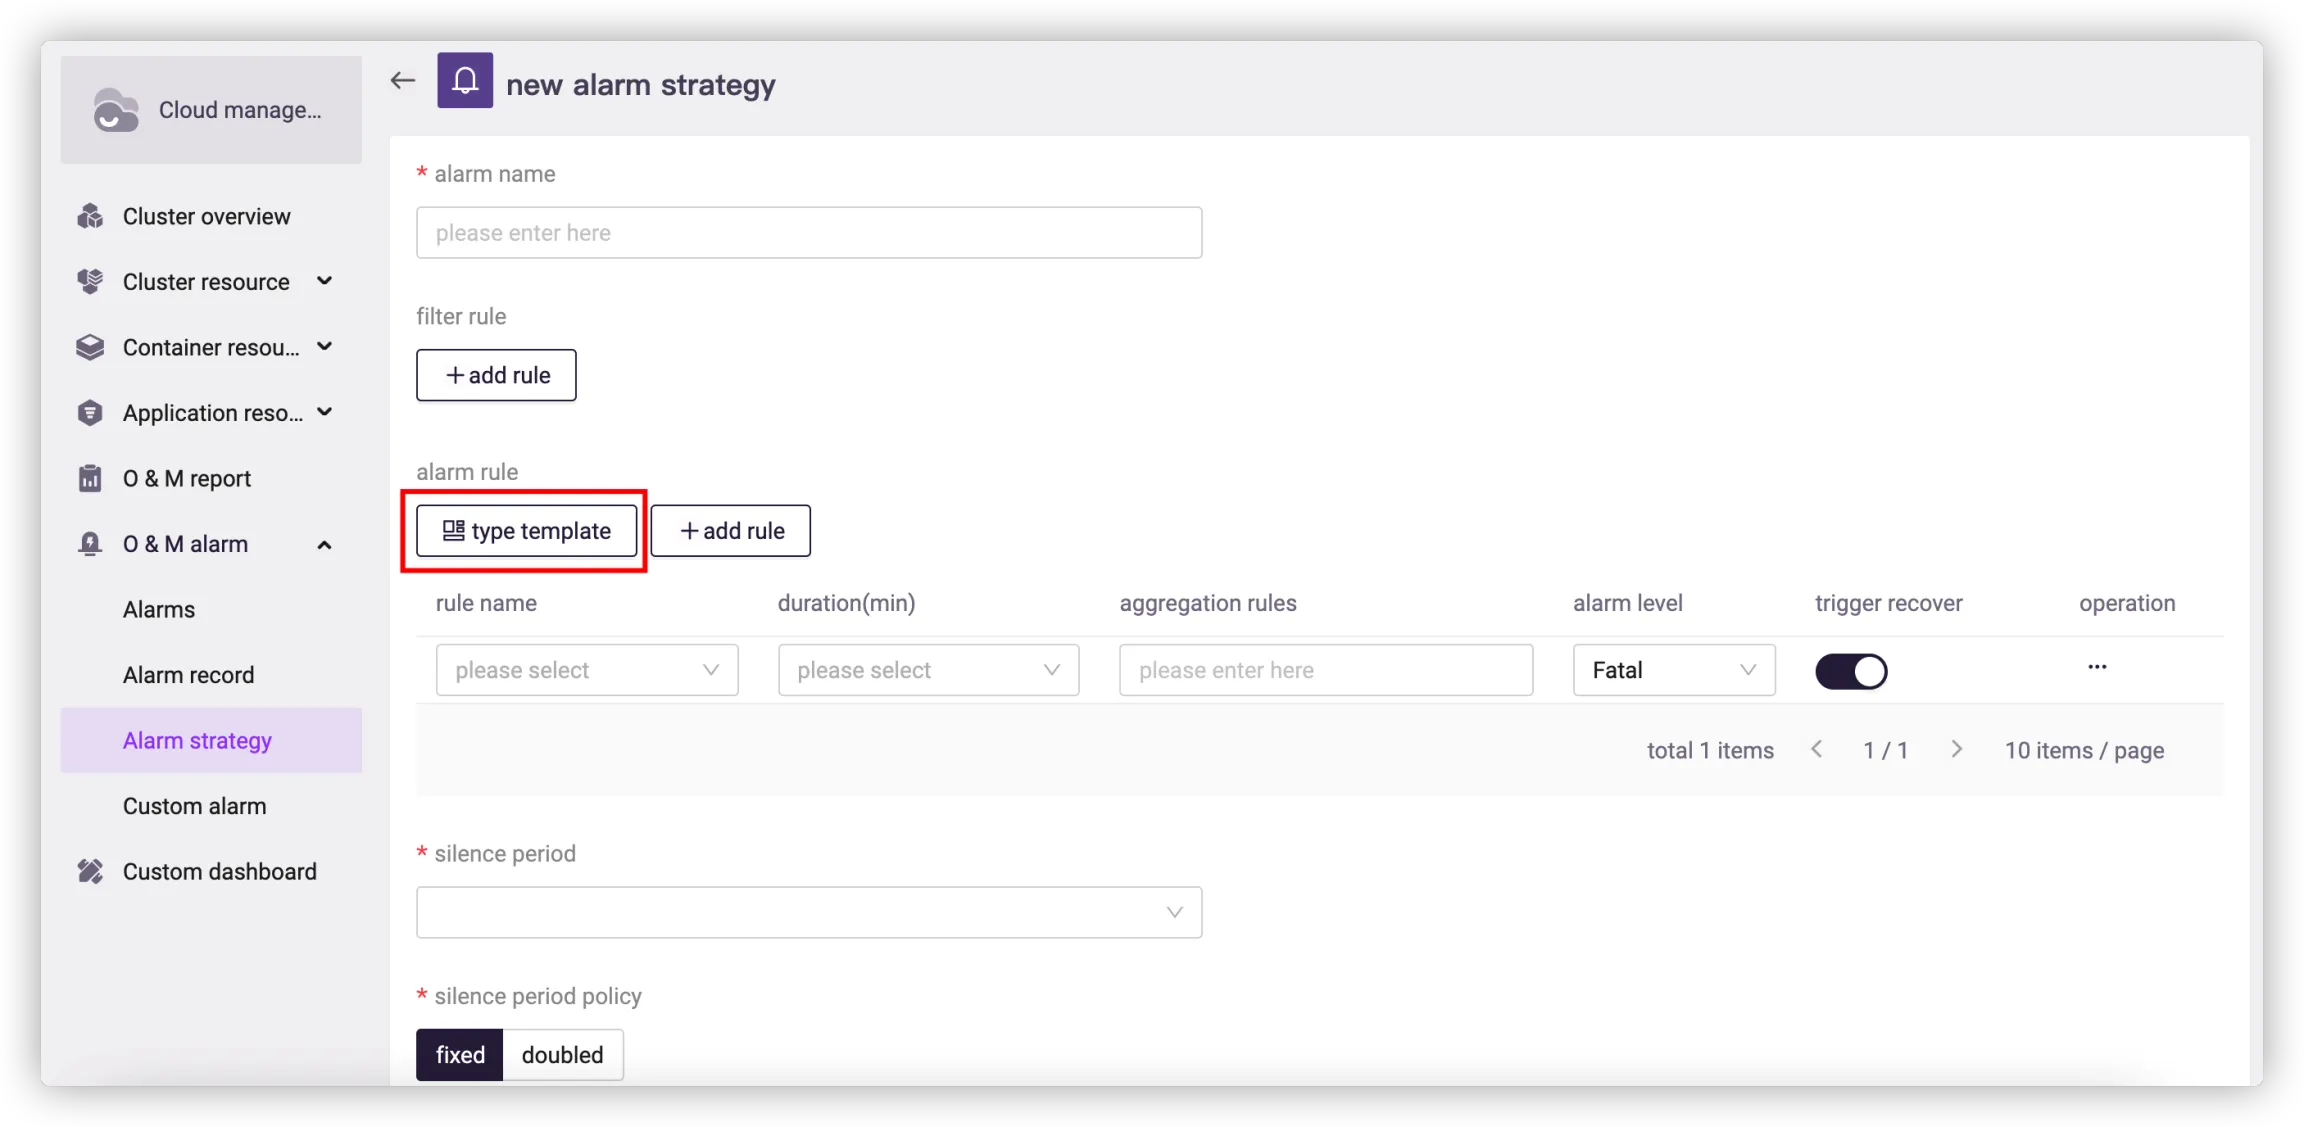
Task: Click the alarm name input field
Action: click(x=808, y=233)
